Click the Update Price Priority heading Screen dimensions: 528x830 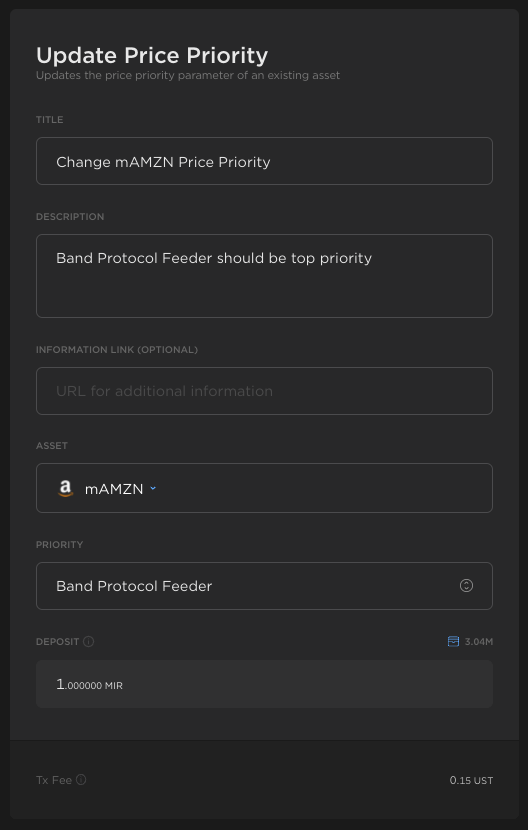(152, 55)
